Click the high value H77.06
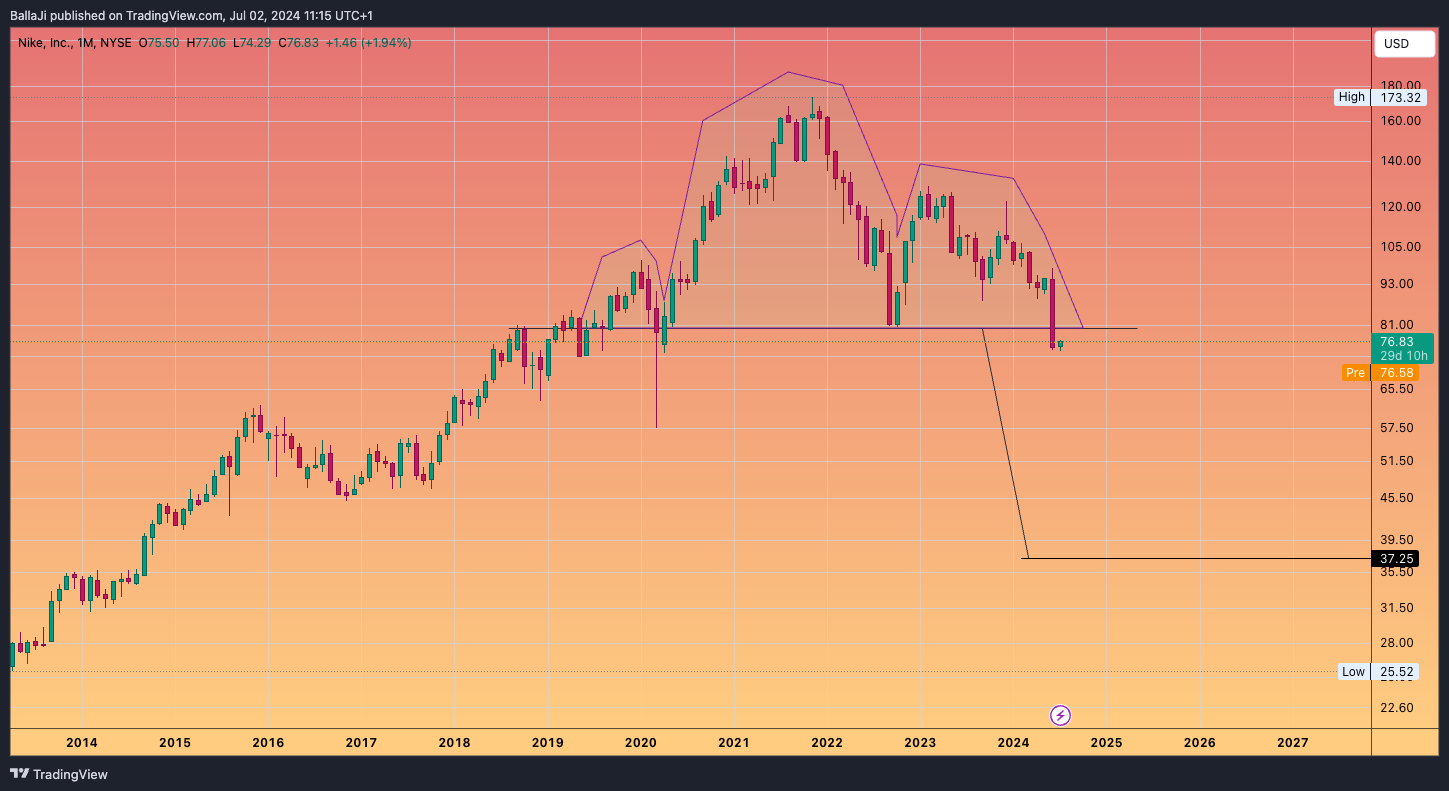The width and height of the screenshot is (1449, 791). pos(207,43)
